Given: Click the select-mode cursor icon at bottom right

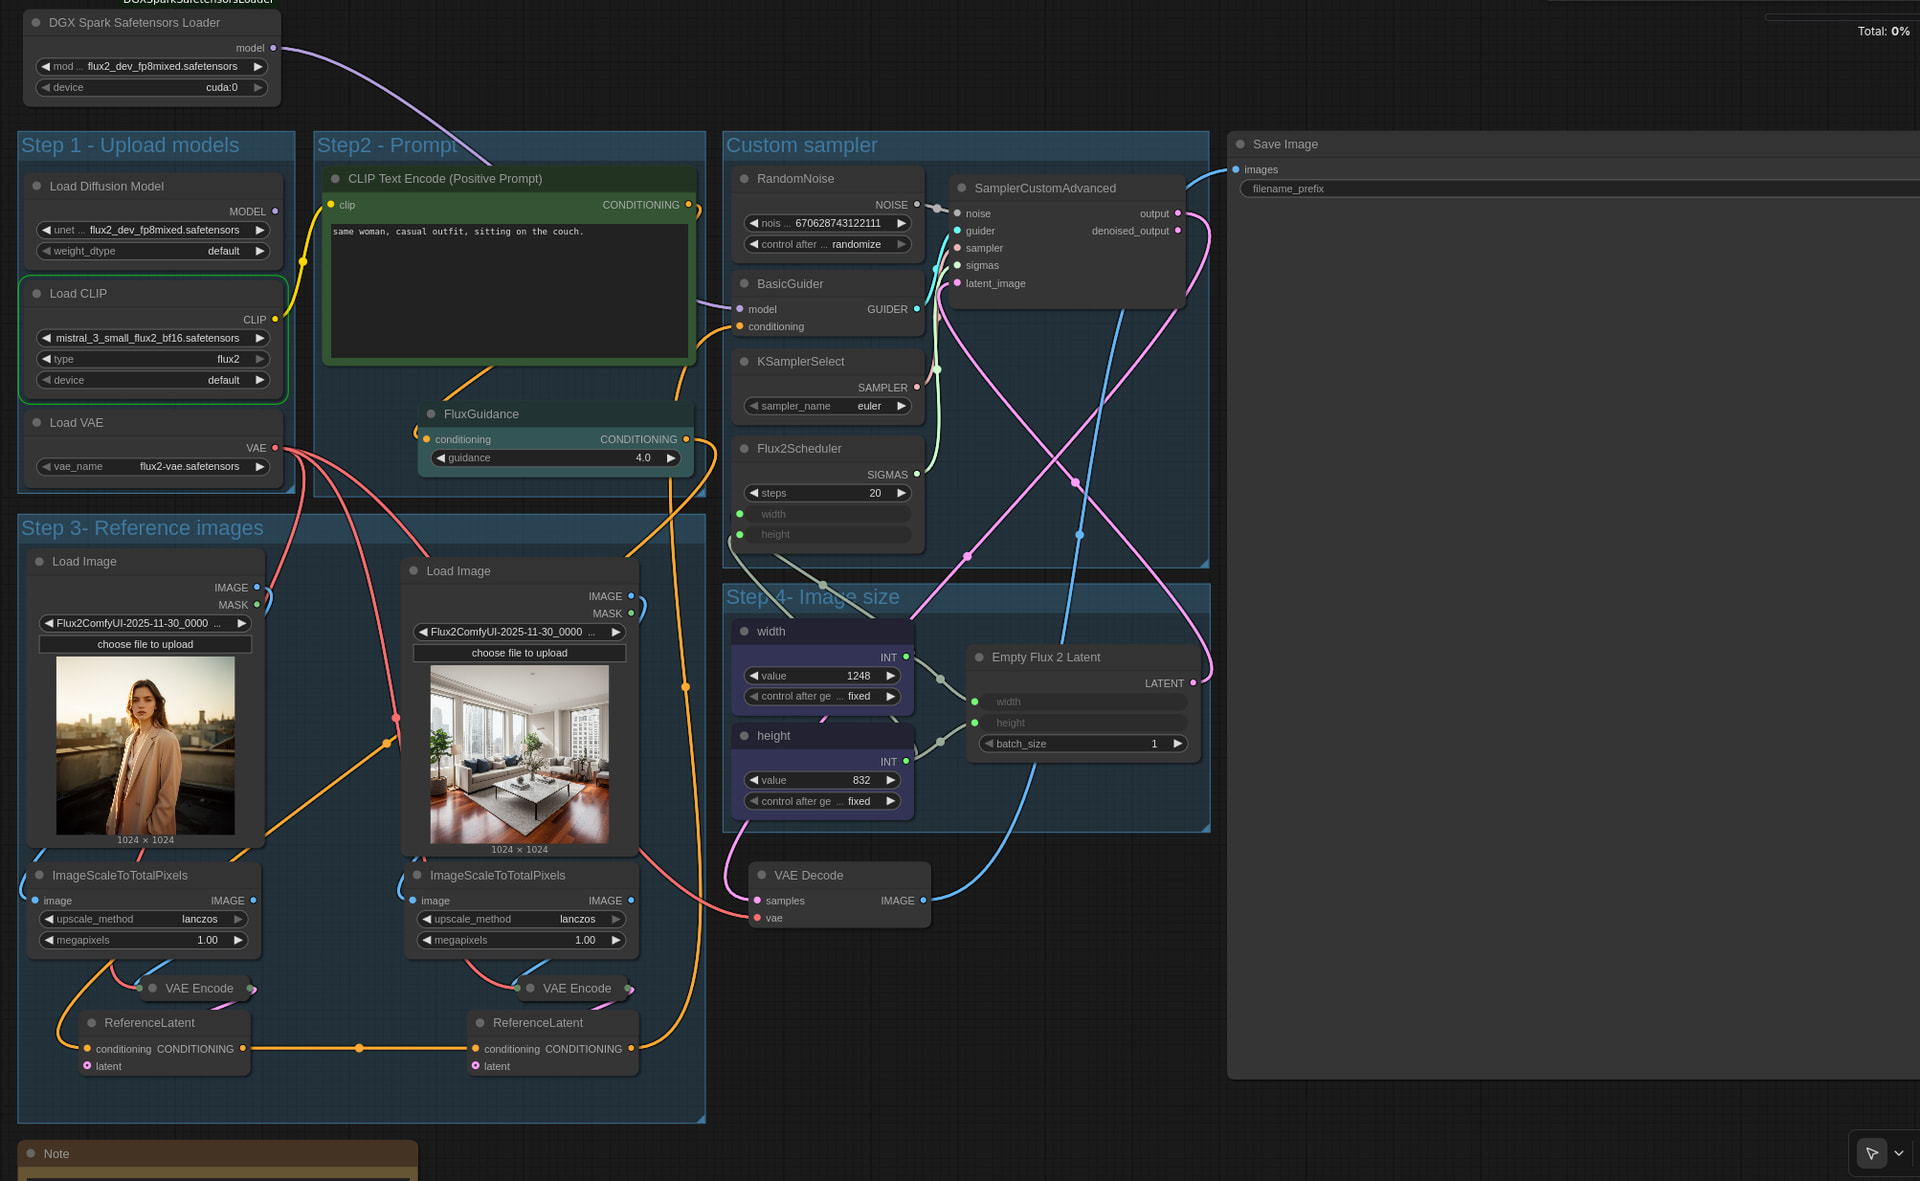Looking at the screenshot, I should pyautogui.click(x=1871, y=1153).
